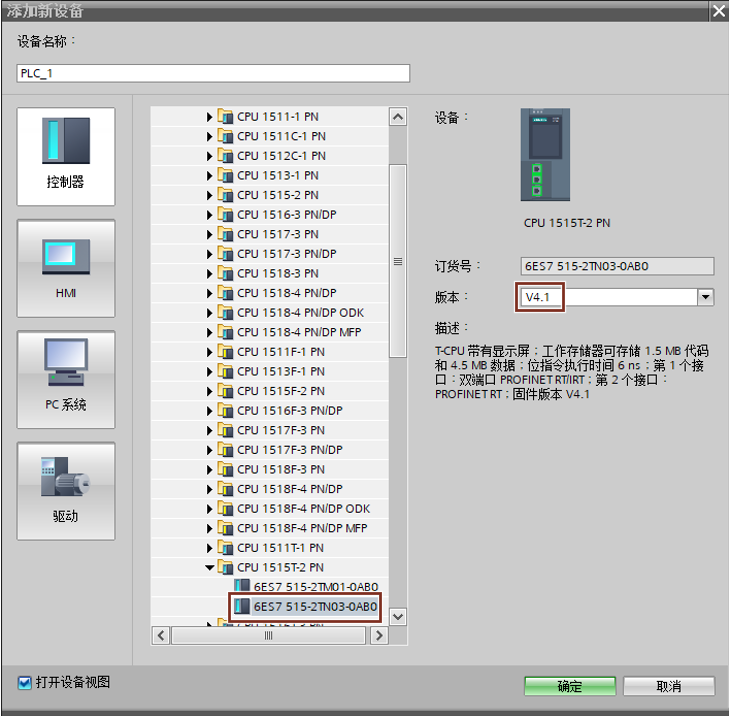Close the 添加新设备 dialog
The width and height of the screenshot is (729, 716).
coord(719,11)
